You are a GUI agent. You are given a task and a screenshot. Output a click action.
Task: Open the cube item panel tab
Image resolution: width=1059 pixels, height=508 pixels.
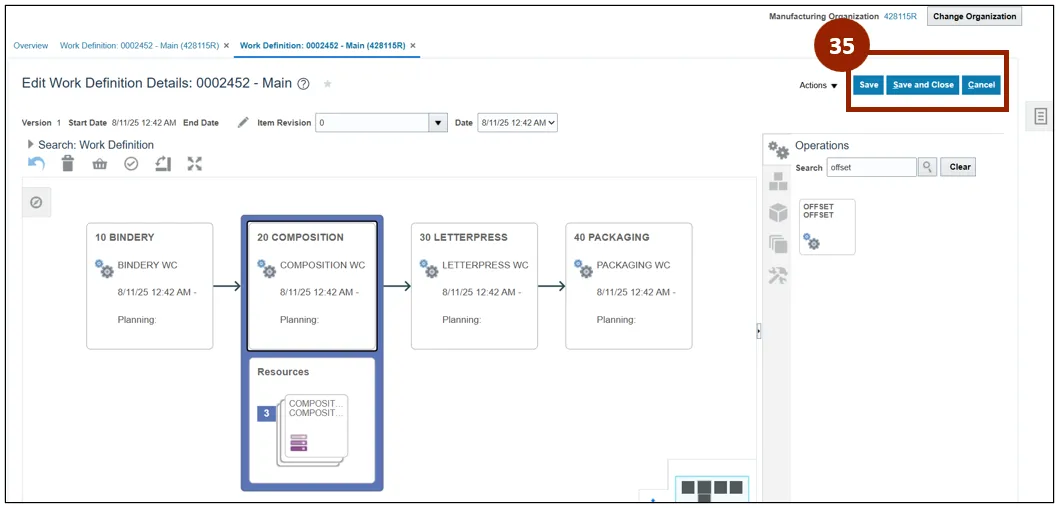coord(778,213)
